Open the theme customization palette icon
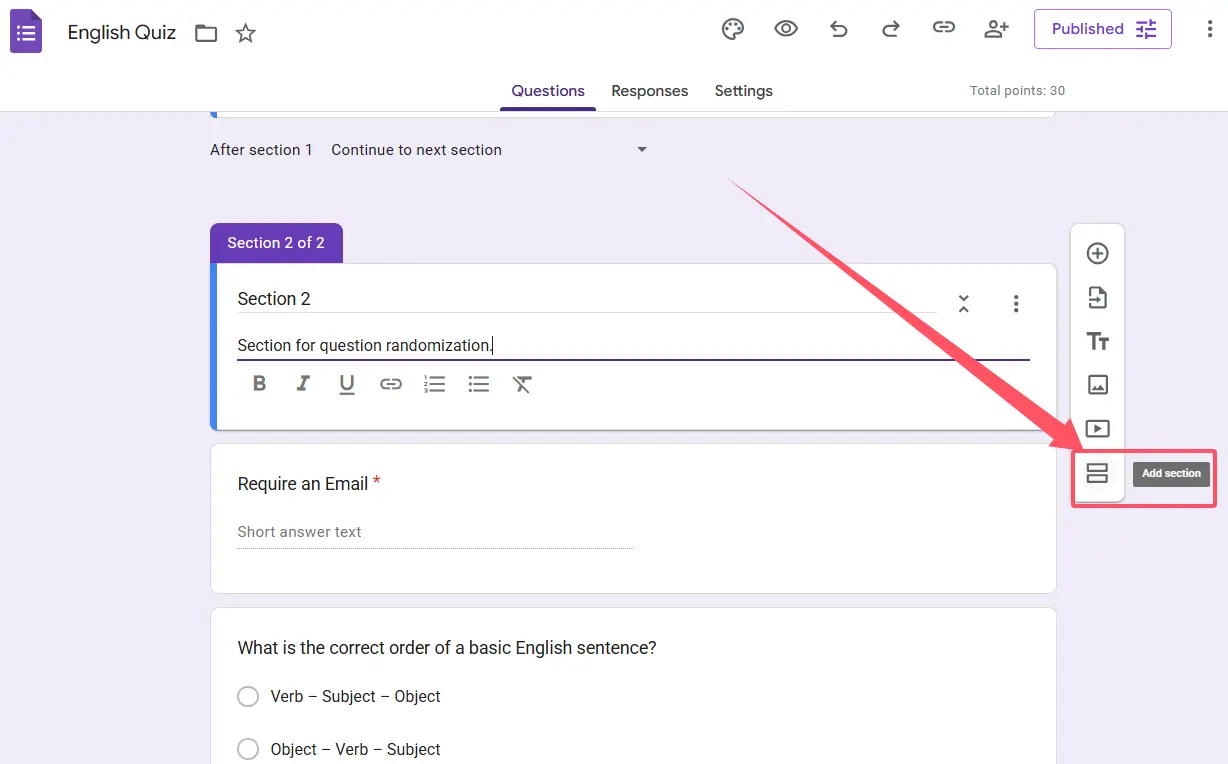 (733, 29)
